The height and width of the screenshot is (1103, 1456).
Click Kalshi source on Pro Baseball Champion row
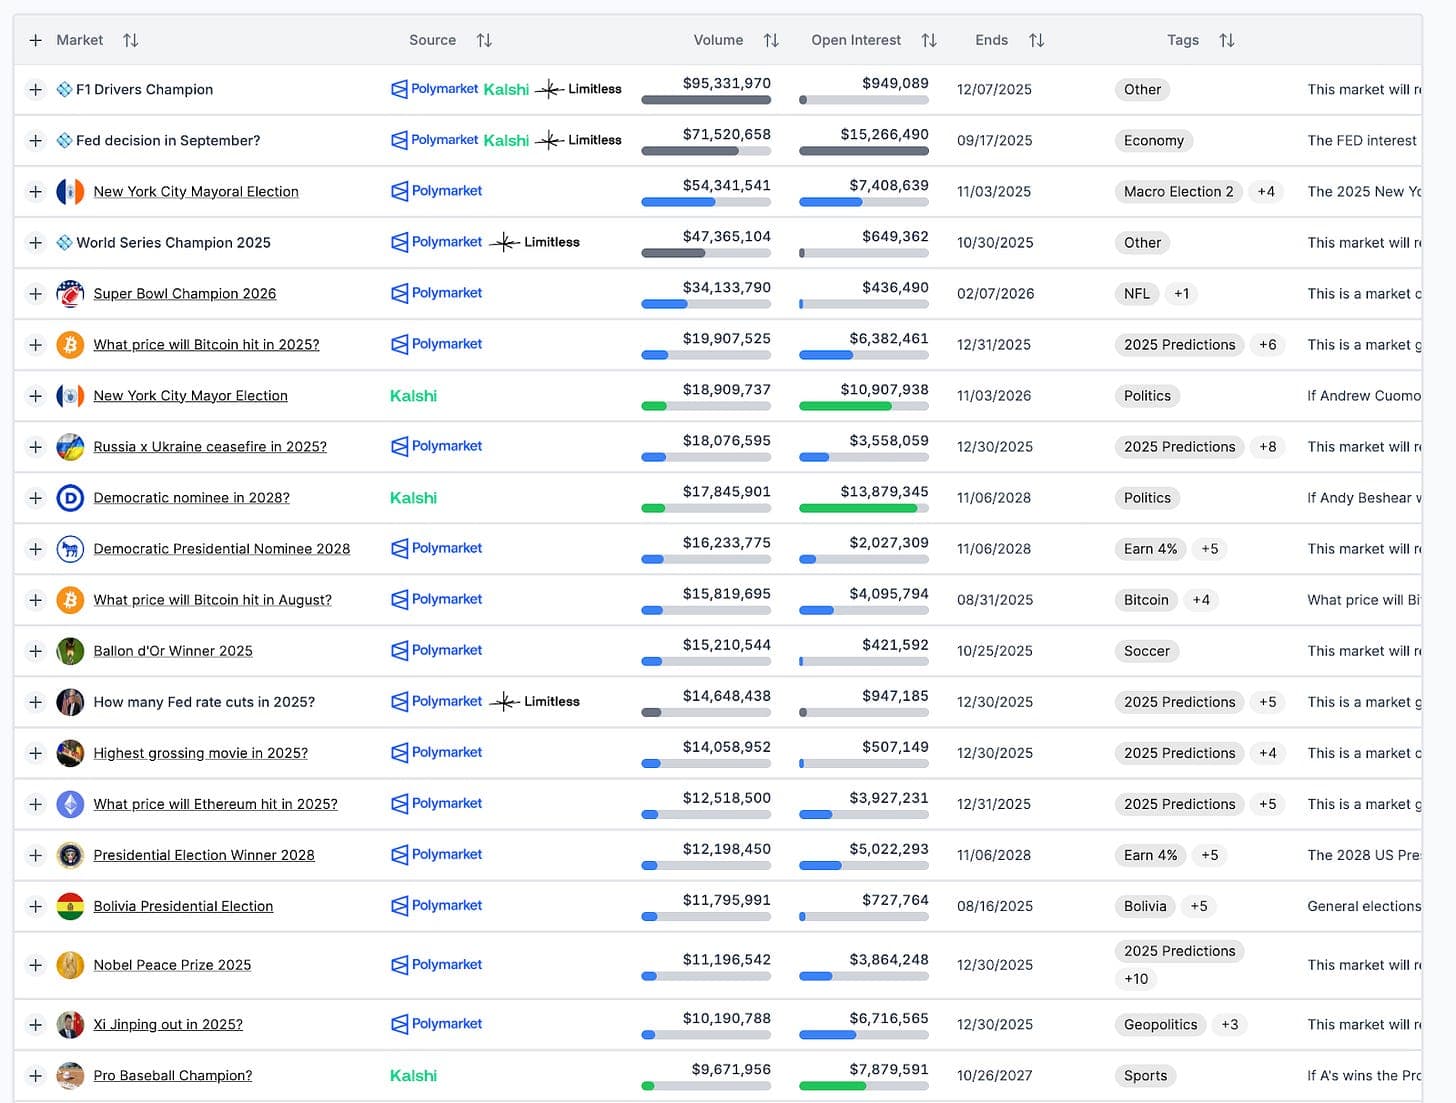(x=413, y=1076)
